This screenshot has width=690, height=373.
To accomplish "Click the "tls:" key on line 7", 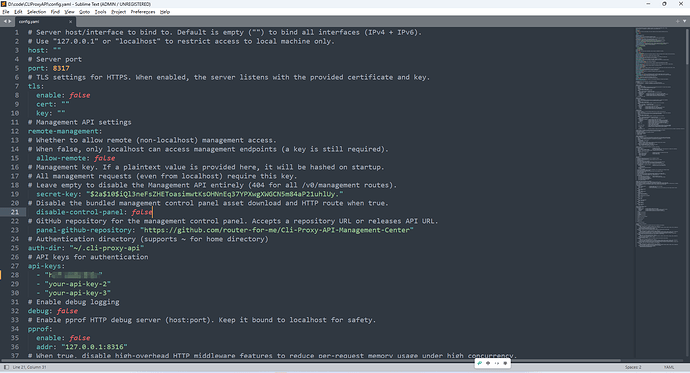I will (36, 86).
